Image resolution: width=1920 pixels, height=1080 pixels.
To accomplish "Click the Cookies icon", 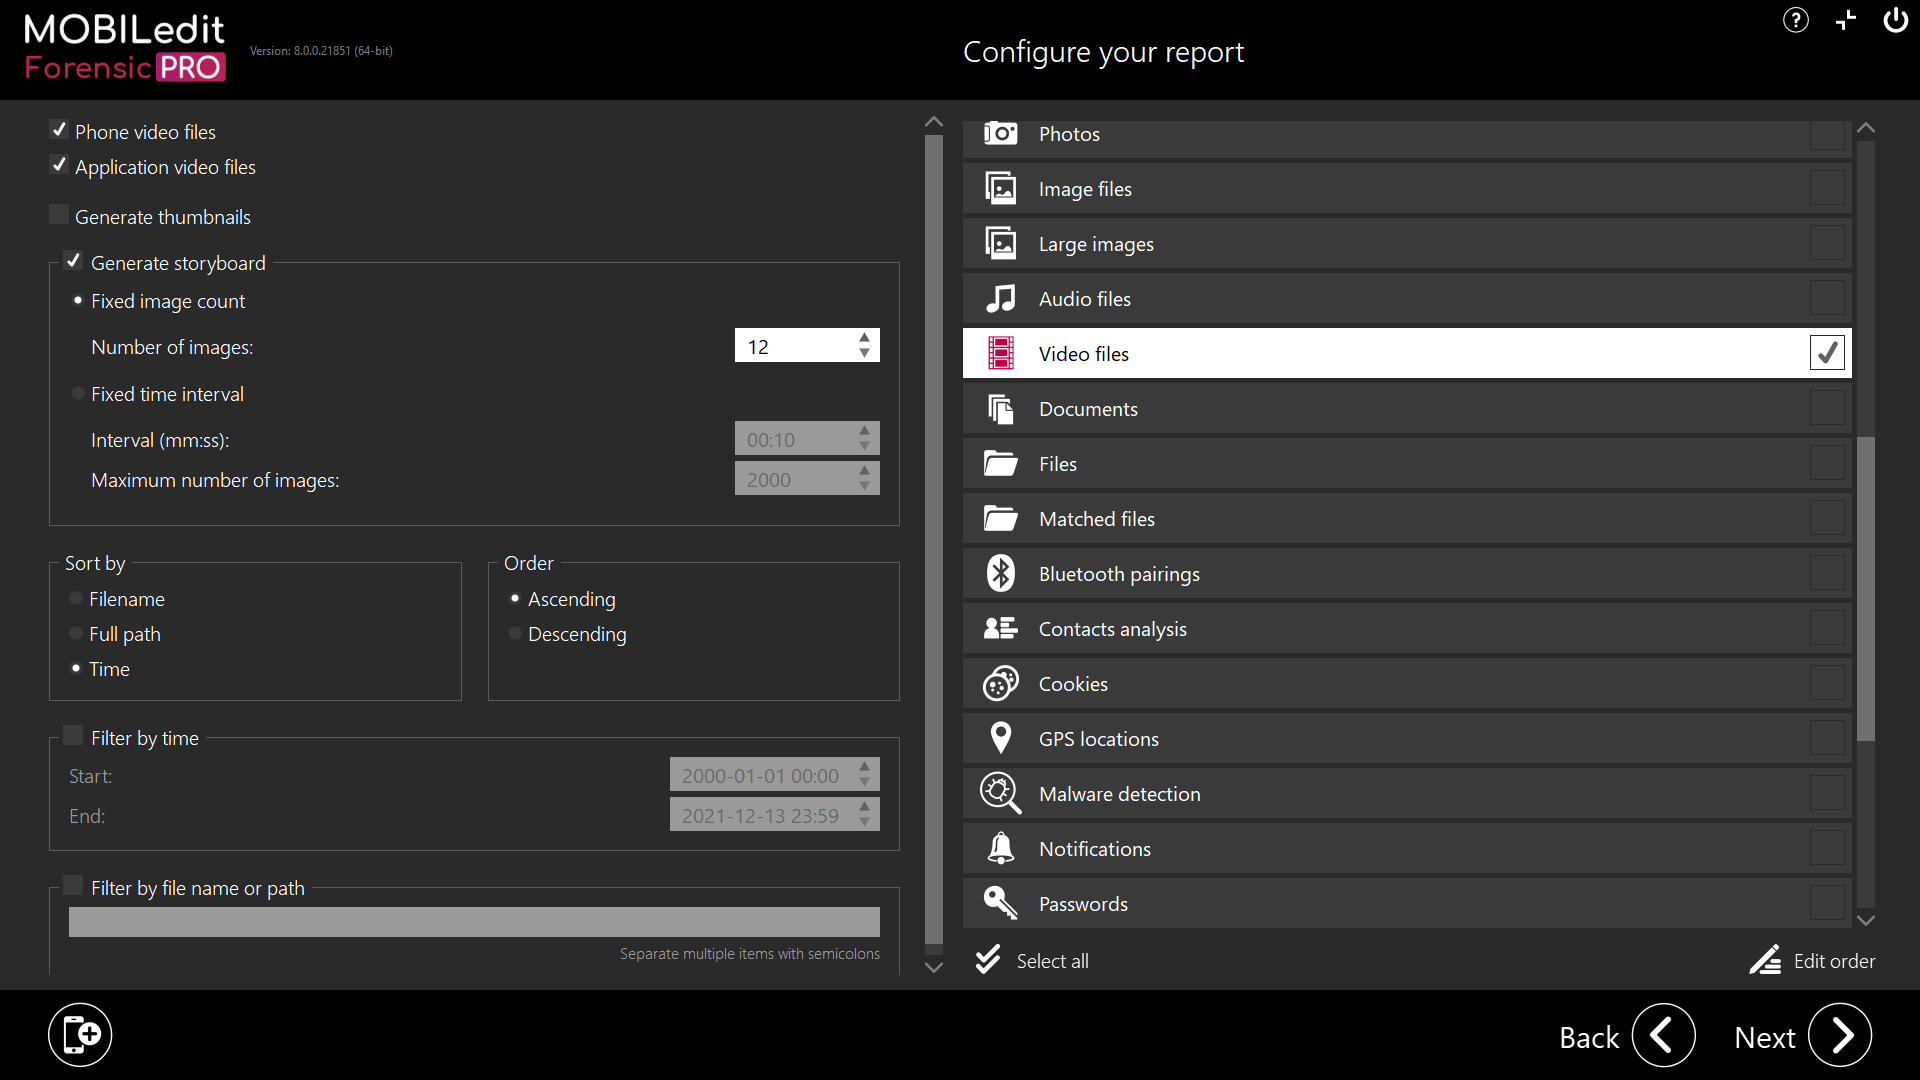I will [1000, 684].
